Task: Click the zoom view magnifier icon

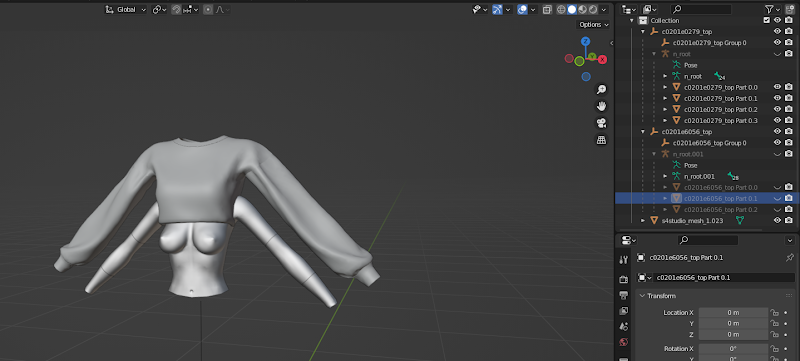Action: (x=602, y=90)
